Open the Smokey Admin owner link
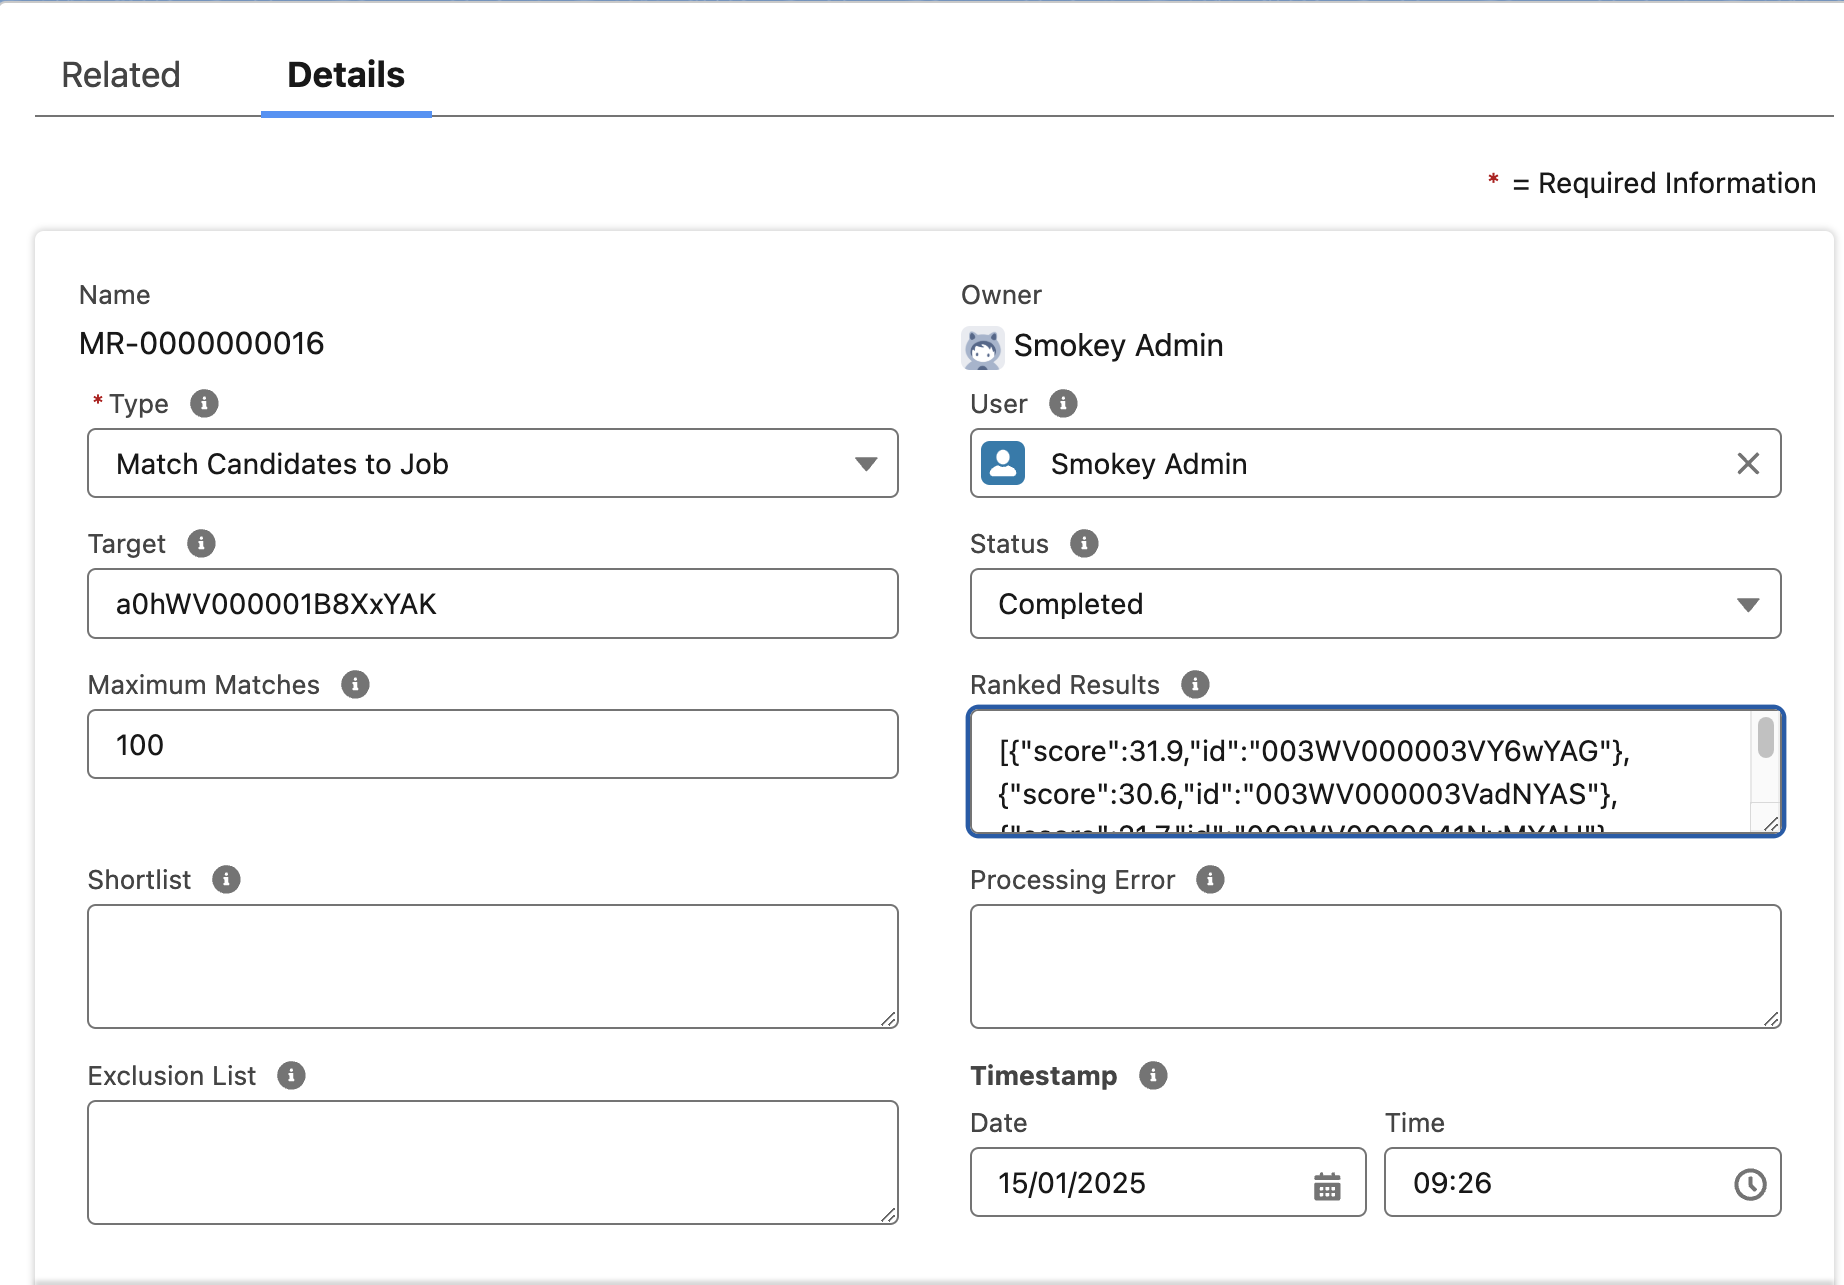Screen dimensions: 1844x1285 1118,346
